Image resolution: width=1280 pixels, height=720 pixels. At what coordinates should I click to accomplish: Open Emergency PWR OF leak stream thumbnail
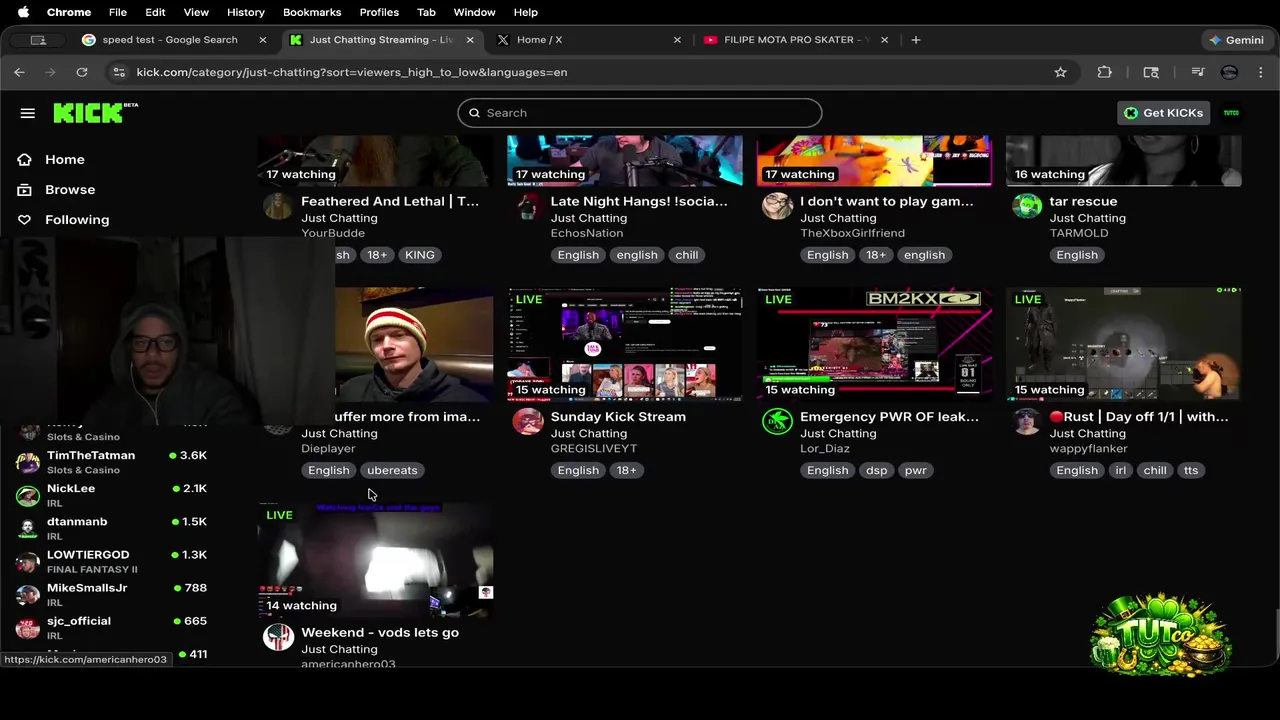pos(874,344)
